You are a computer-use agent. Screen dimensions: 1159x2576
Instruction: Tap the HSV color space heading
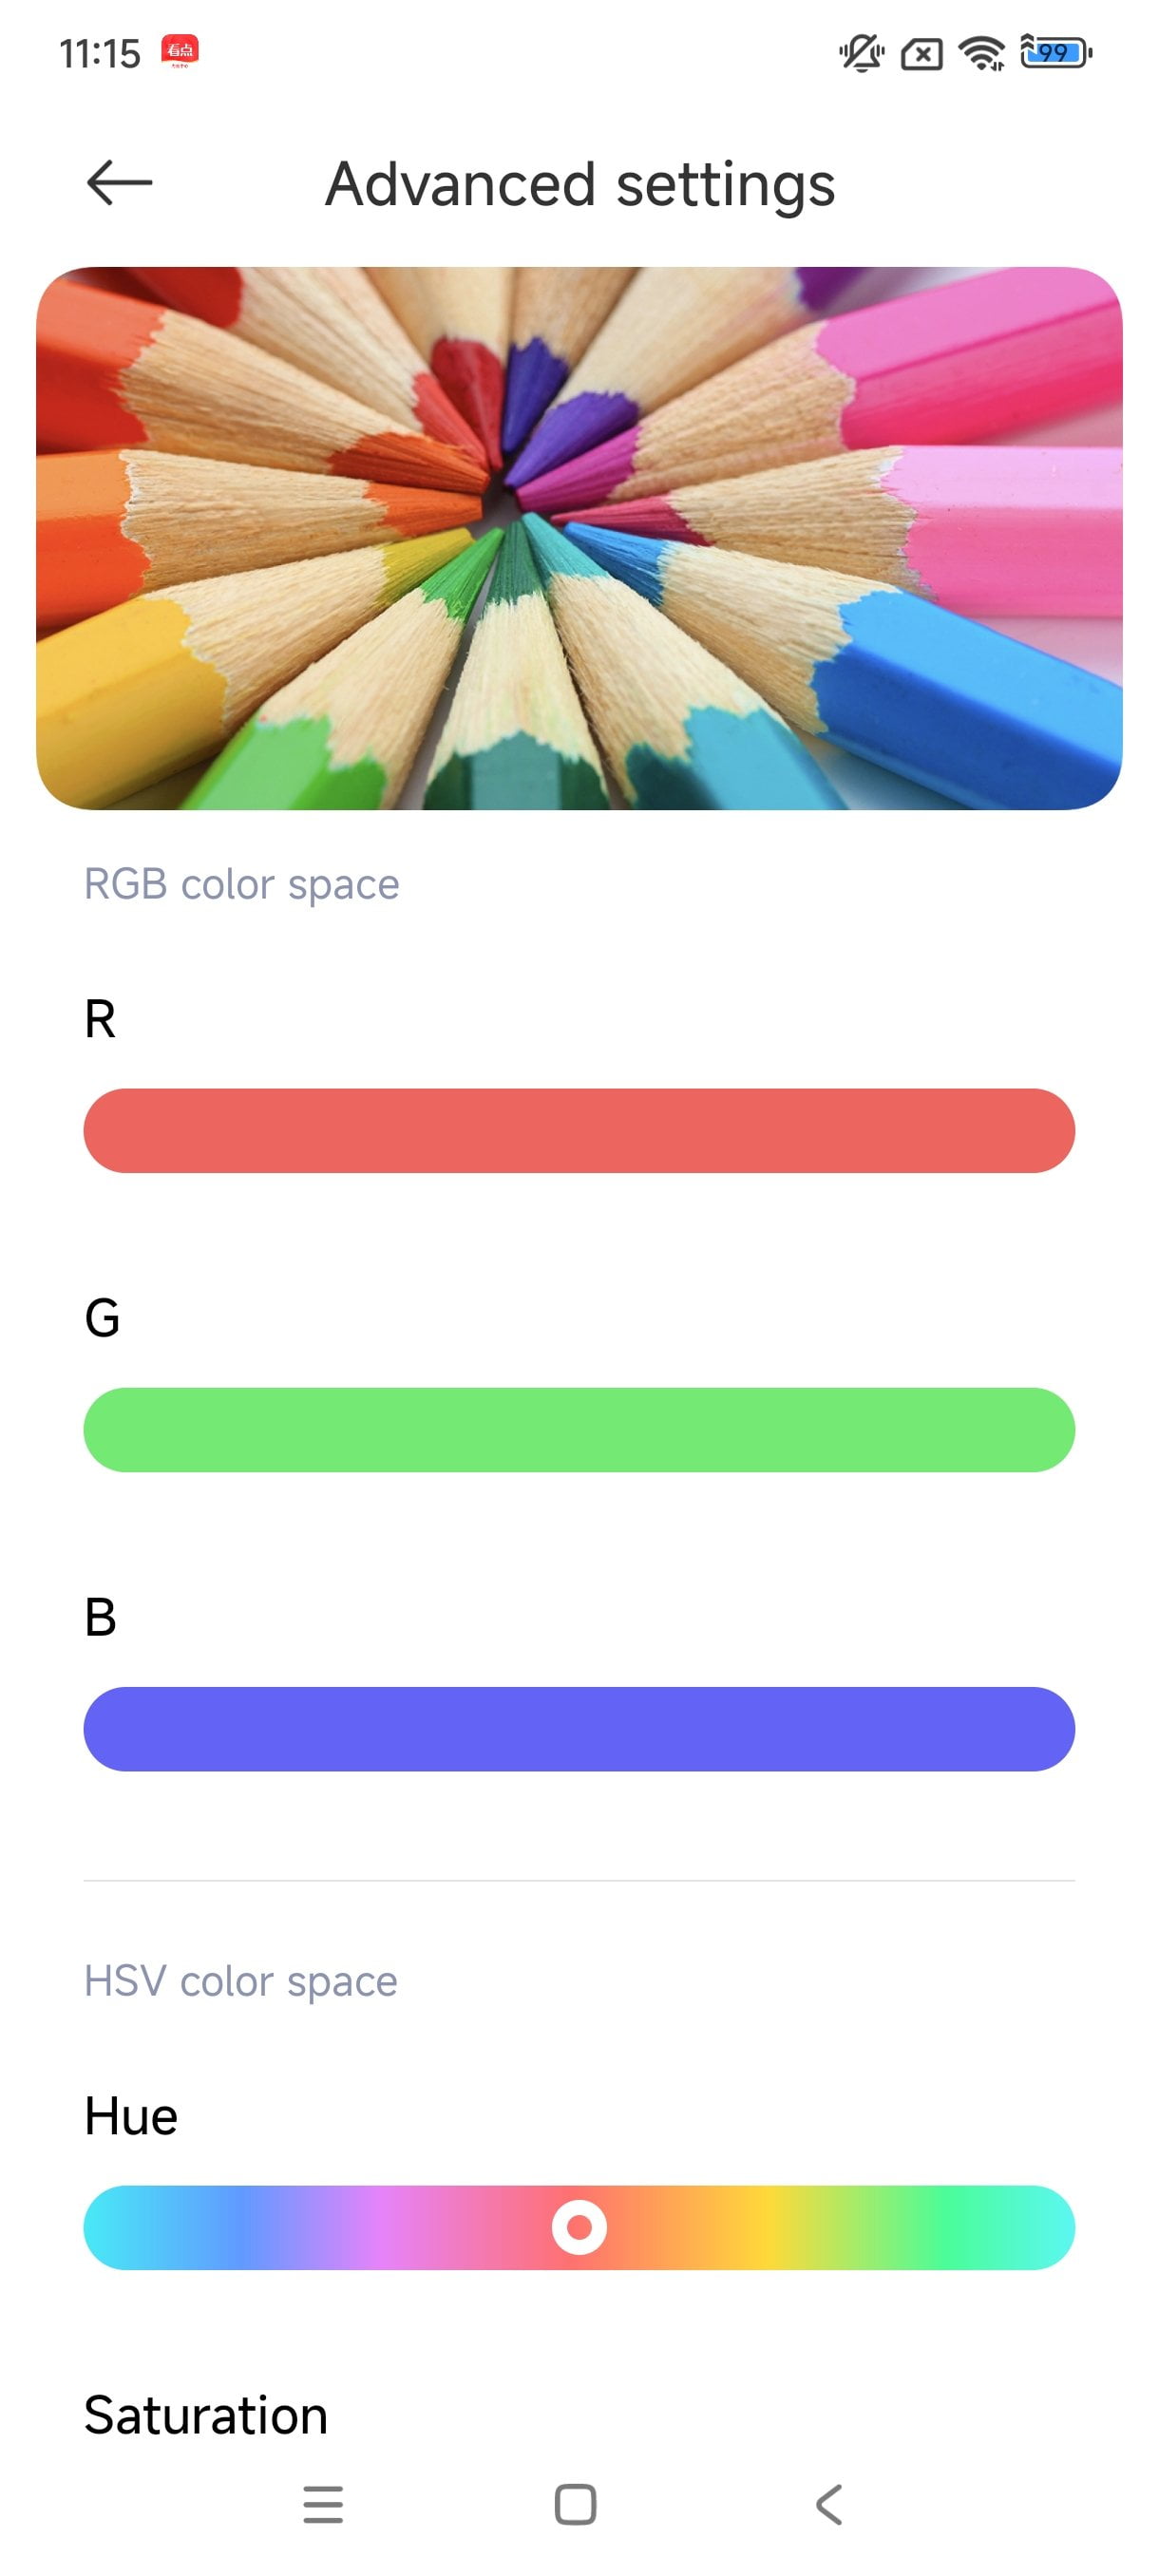tap(241, 1980)
